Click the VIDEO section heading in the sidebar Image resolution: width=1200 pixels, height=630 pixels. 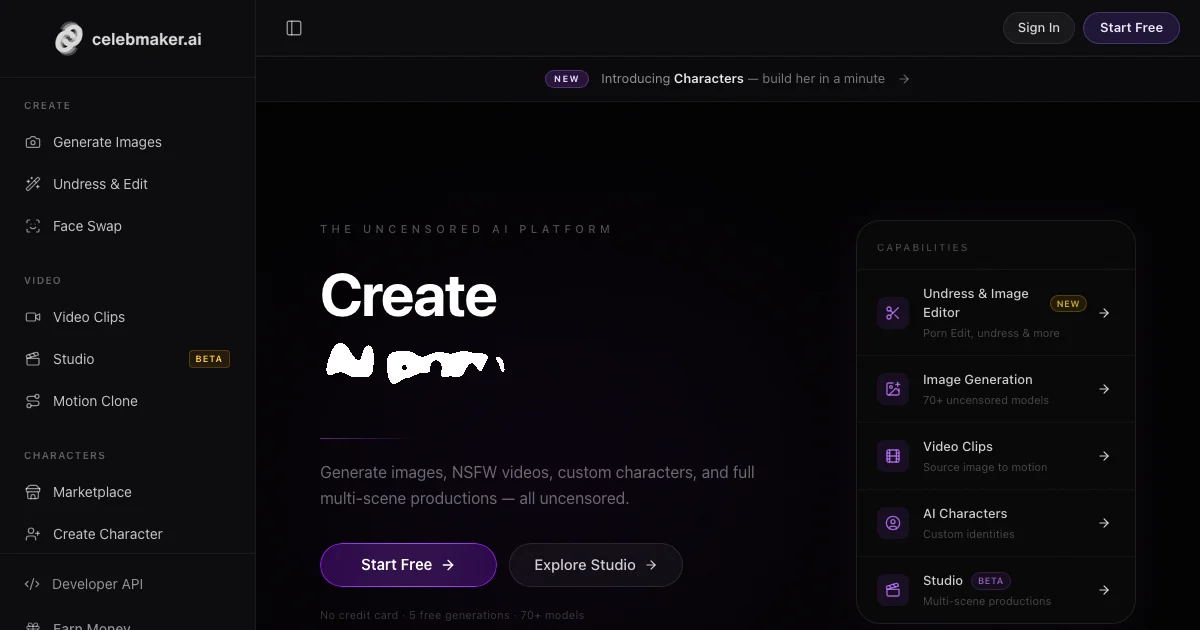click(x=43, y=280)
